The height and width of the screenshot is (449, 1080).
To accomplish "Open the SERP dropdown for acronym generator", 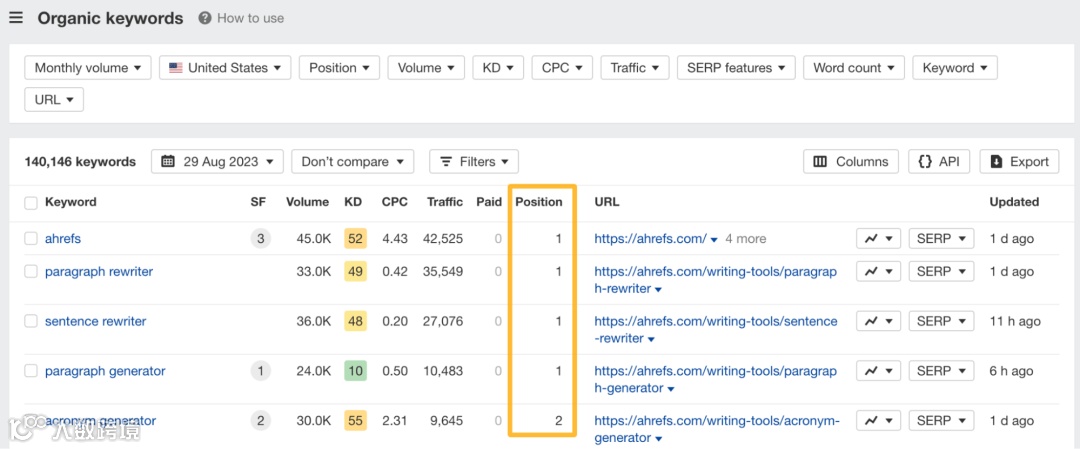I will click(942, 420).
